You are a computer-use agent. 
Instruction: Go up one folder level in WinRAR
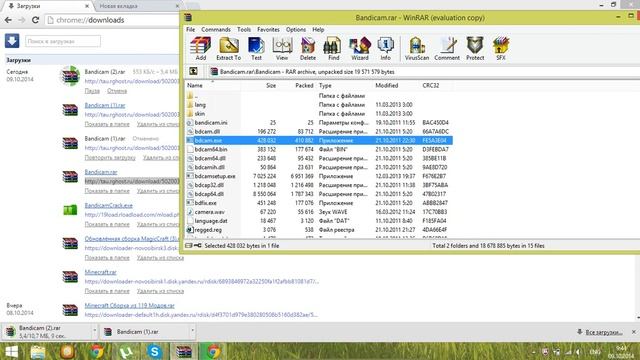pyautogui.click(x=193, y=71)
